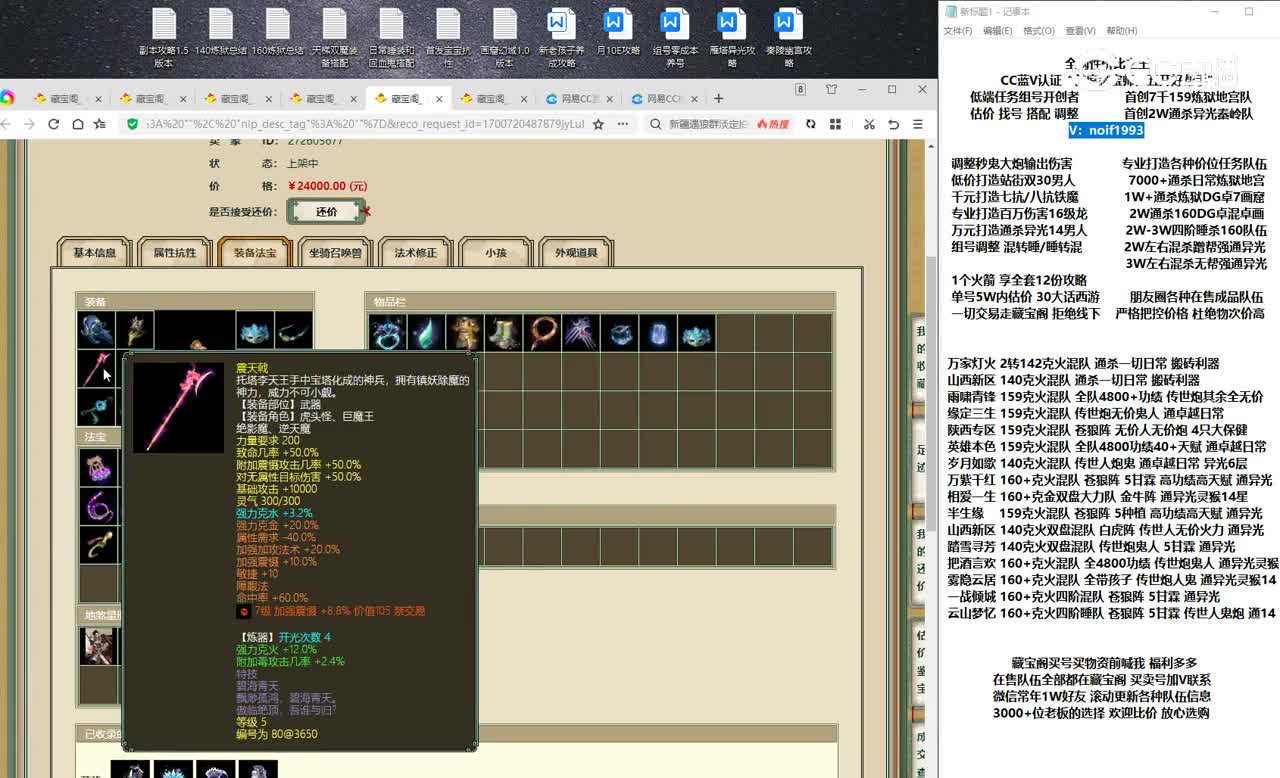Reload the browser page
1280x778 pixels.
point(53,124)
